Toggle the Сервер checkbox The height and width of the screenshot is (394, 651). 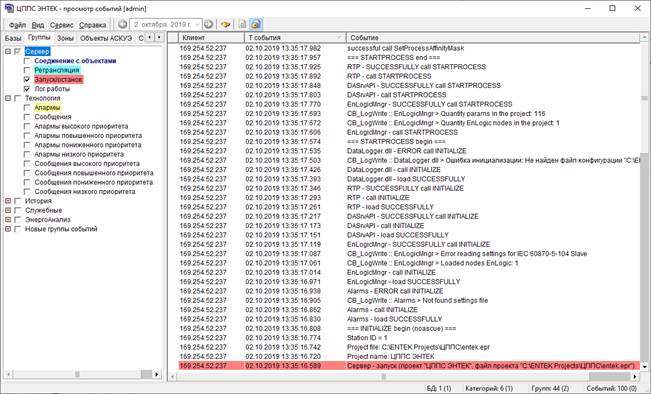click(17, 51)
